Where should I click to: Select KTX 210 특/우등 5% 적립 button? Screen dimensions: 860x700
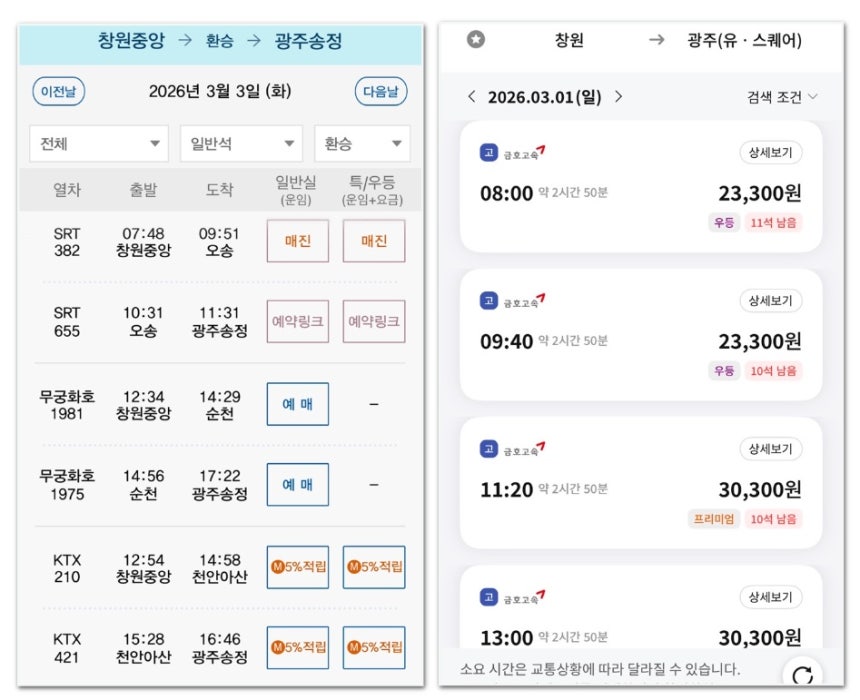[x=374, y=567]
